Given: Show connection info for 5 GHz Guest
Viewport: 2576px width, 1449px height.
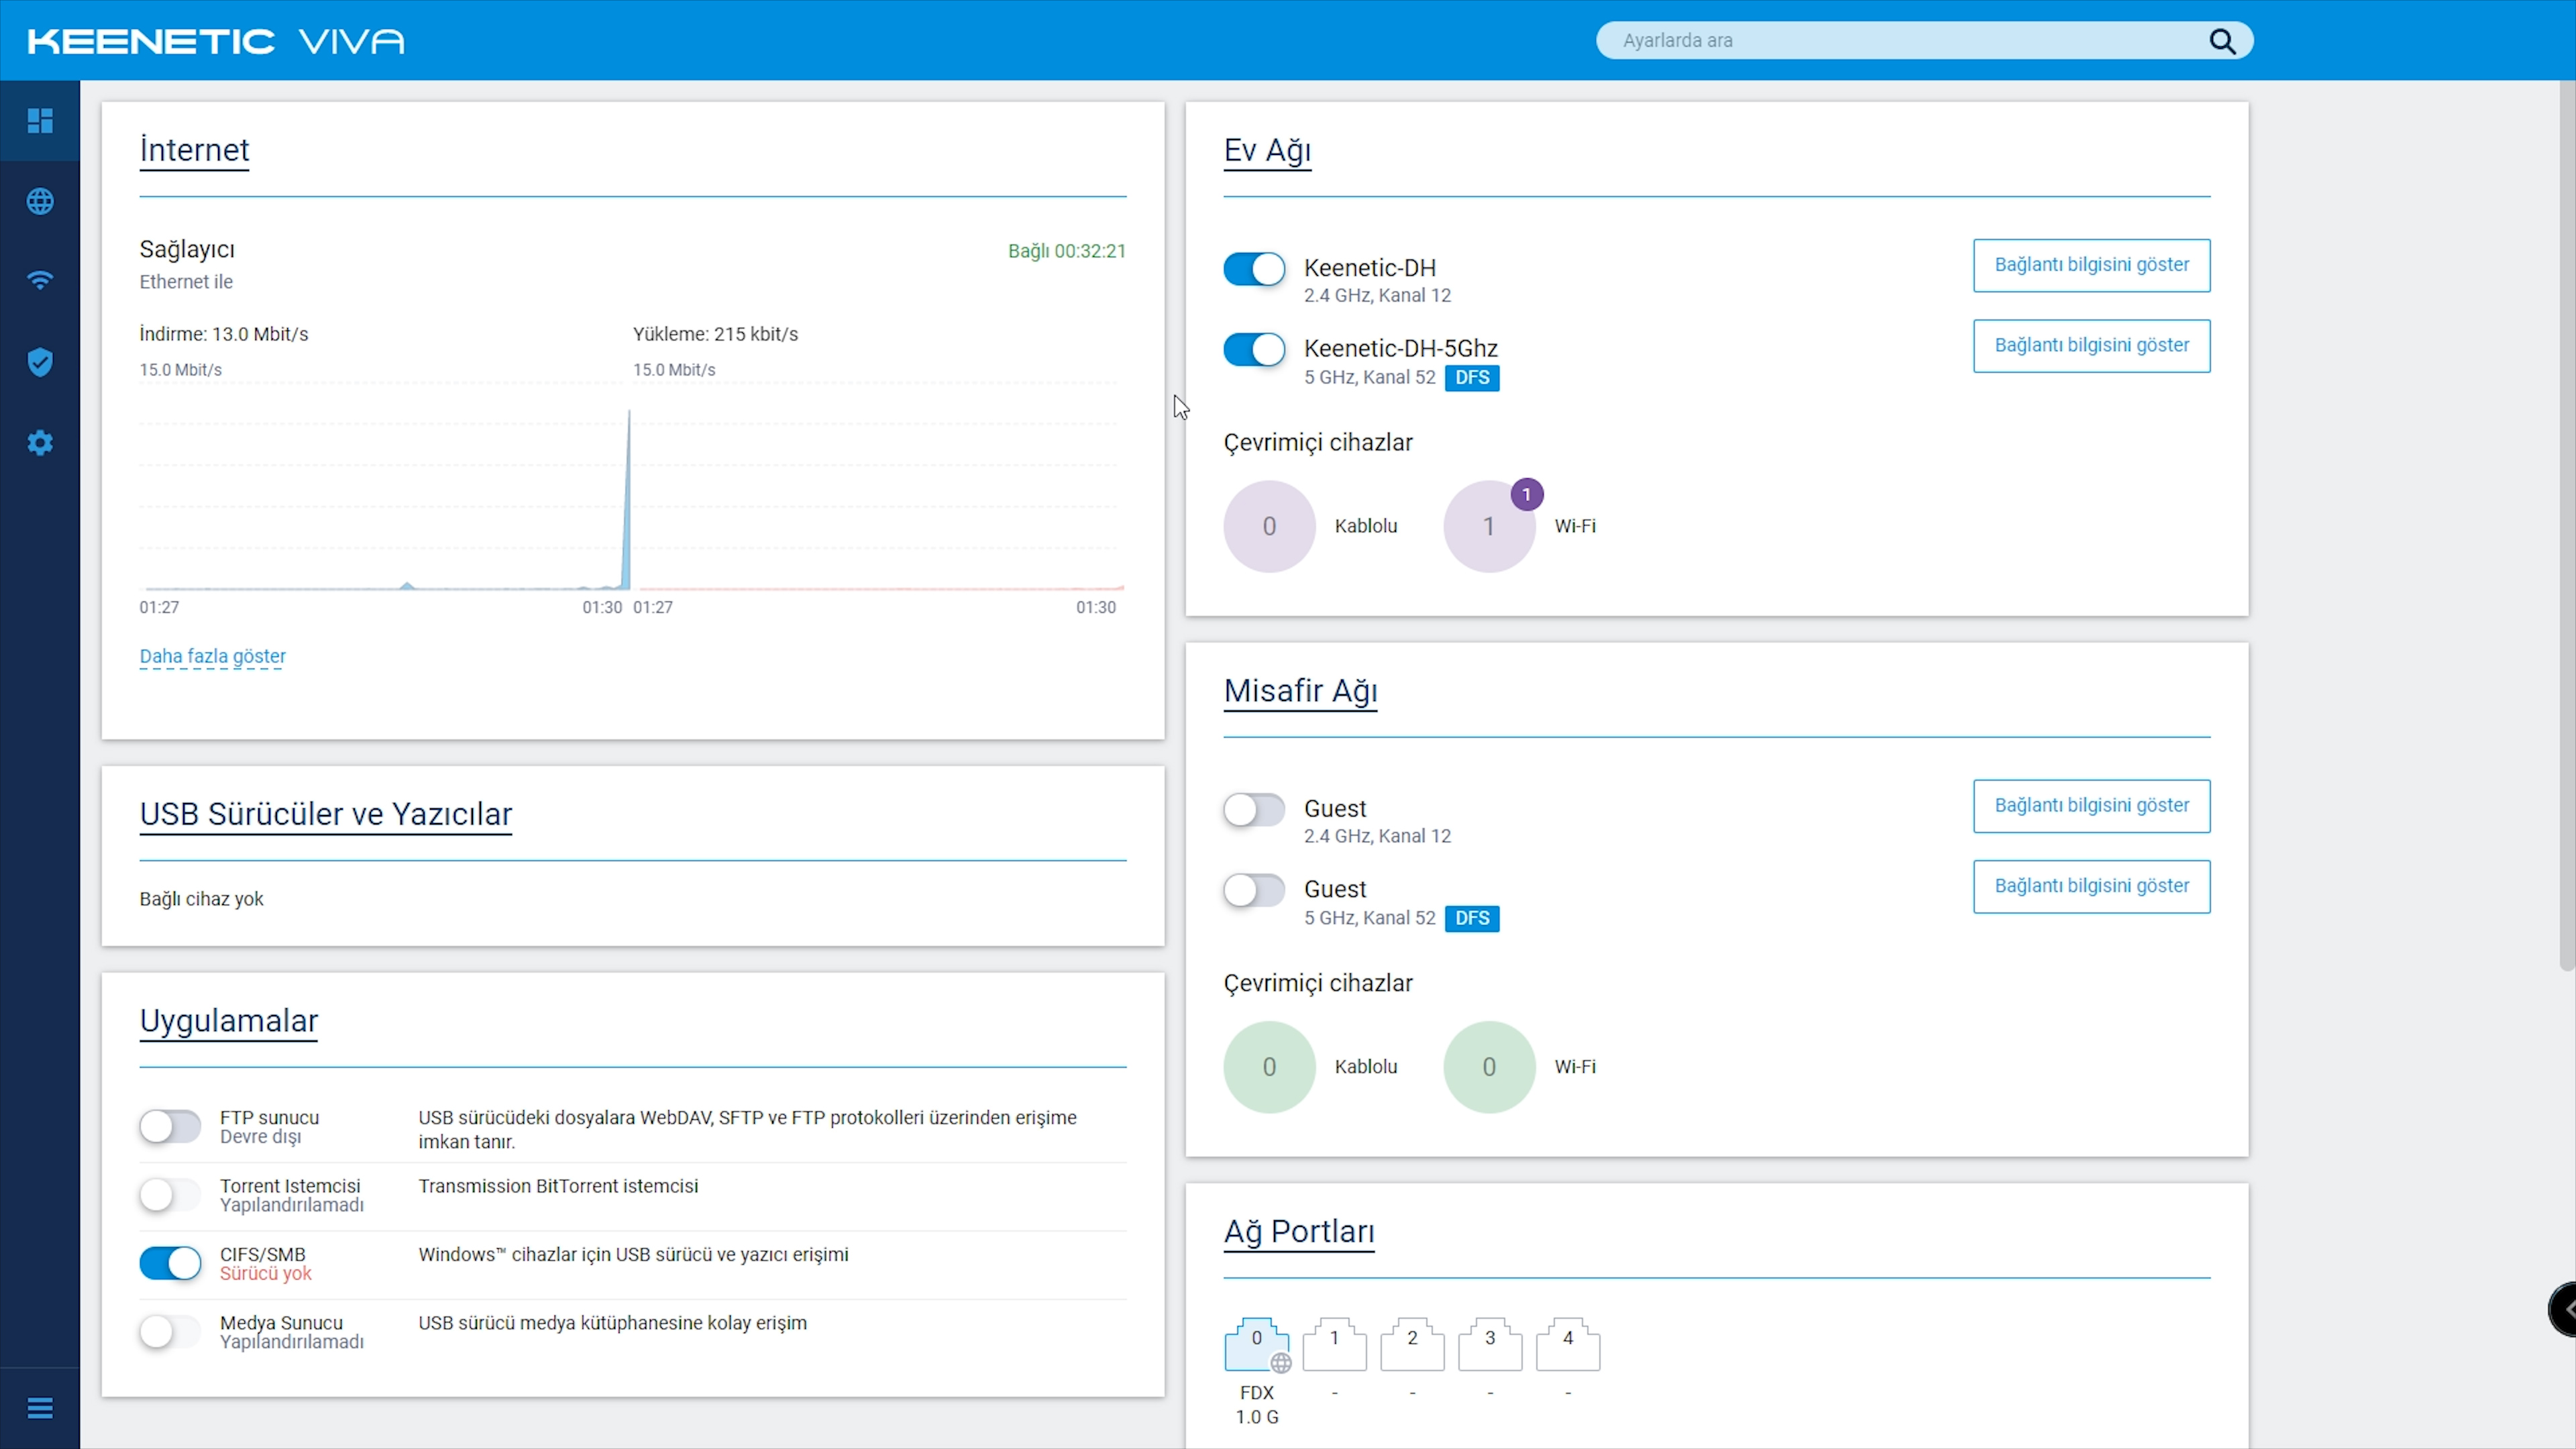Looking at the screenshot, I should click(2091, 886).
